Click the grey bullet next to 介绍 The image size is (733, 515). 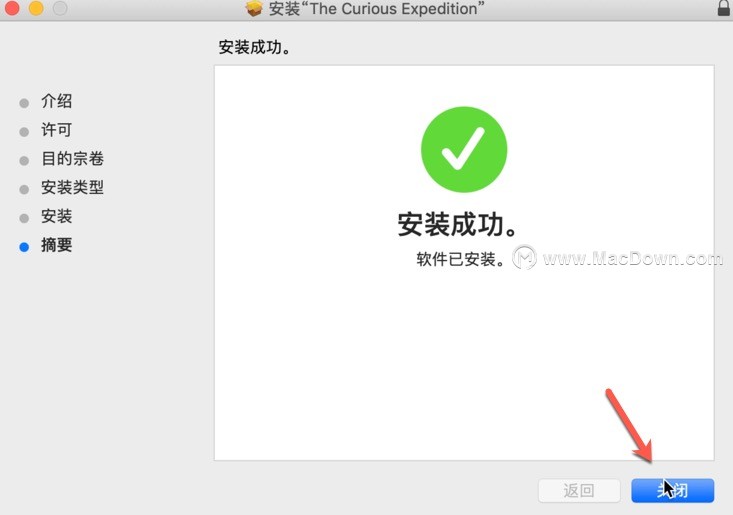(x=24, y=103)
